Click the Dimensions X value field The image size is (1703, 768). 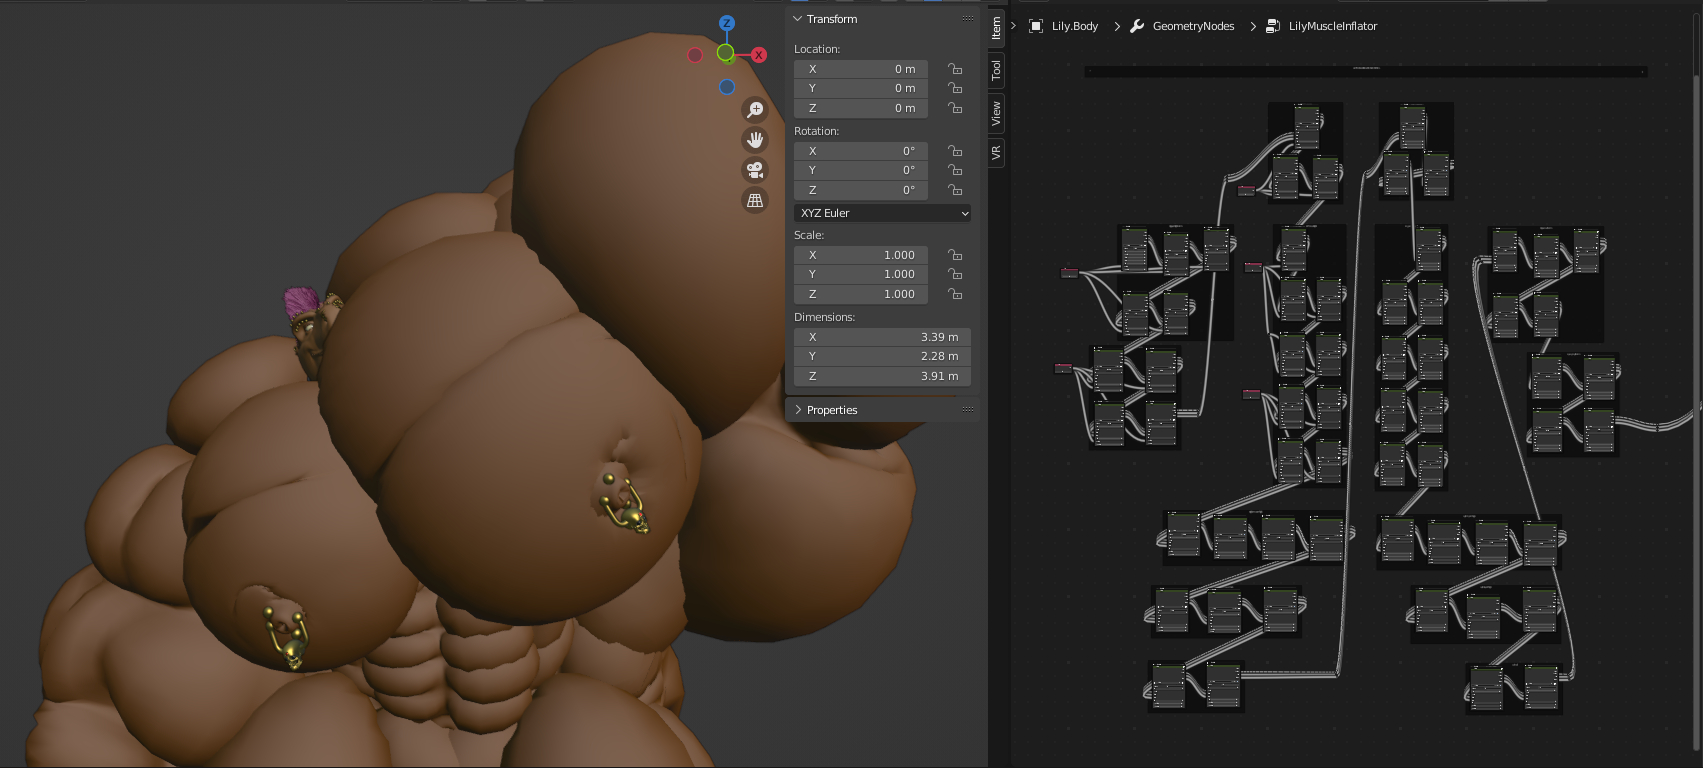[882, 337]
